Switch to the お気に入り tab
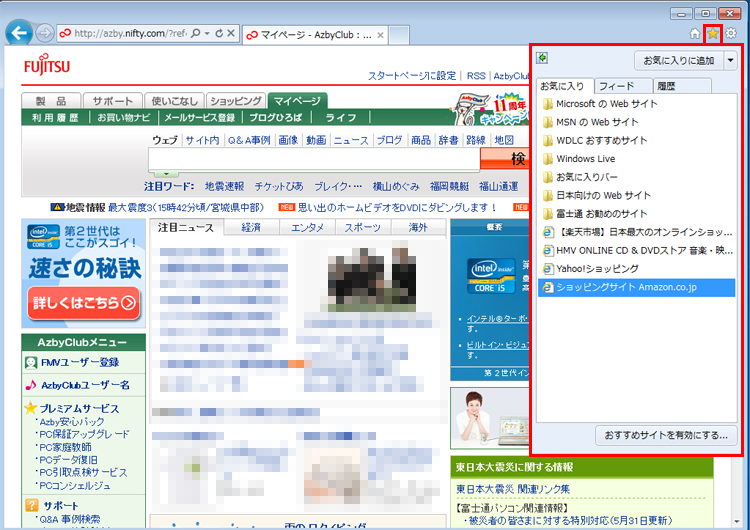The image size is (750, 530). point(564,86)
